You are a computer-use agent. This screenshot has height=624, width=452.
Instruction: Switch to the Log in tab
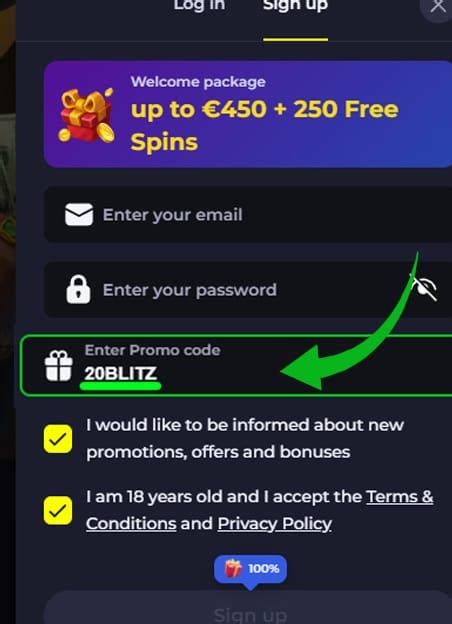[199, 6]
